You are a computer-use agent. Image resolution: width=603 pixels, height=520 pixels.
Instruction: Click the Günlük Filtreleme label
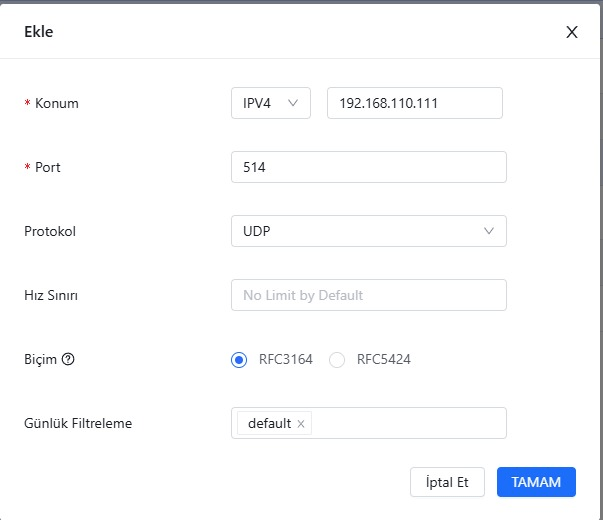point(78,423)
